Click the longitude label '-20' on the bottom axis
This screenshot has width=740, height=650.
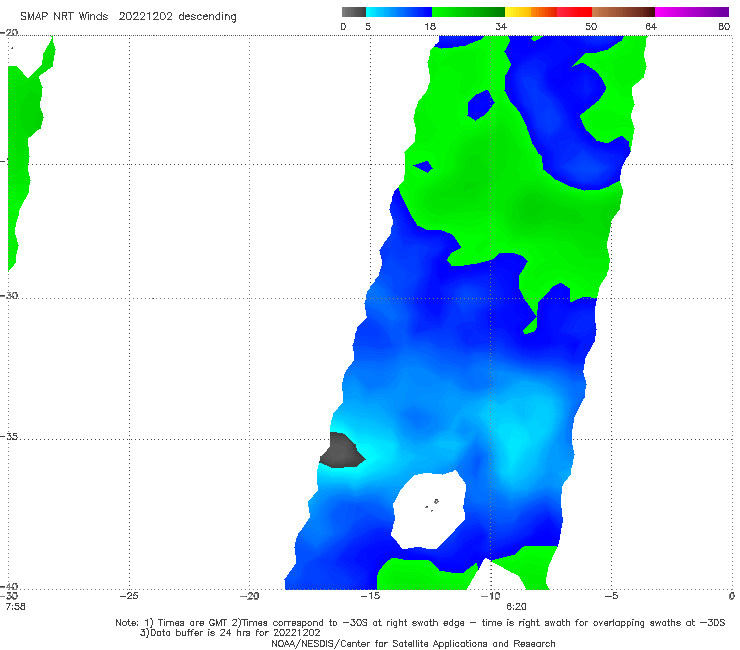(250, 596)
